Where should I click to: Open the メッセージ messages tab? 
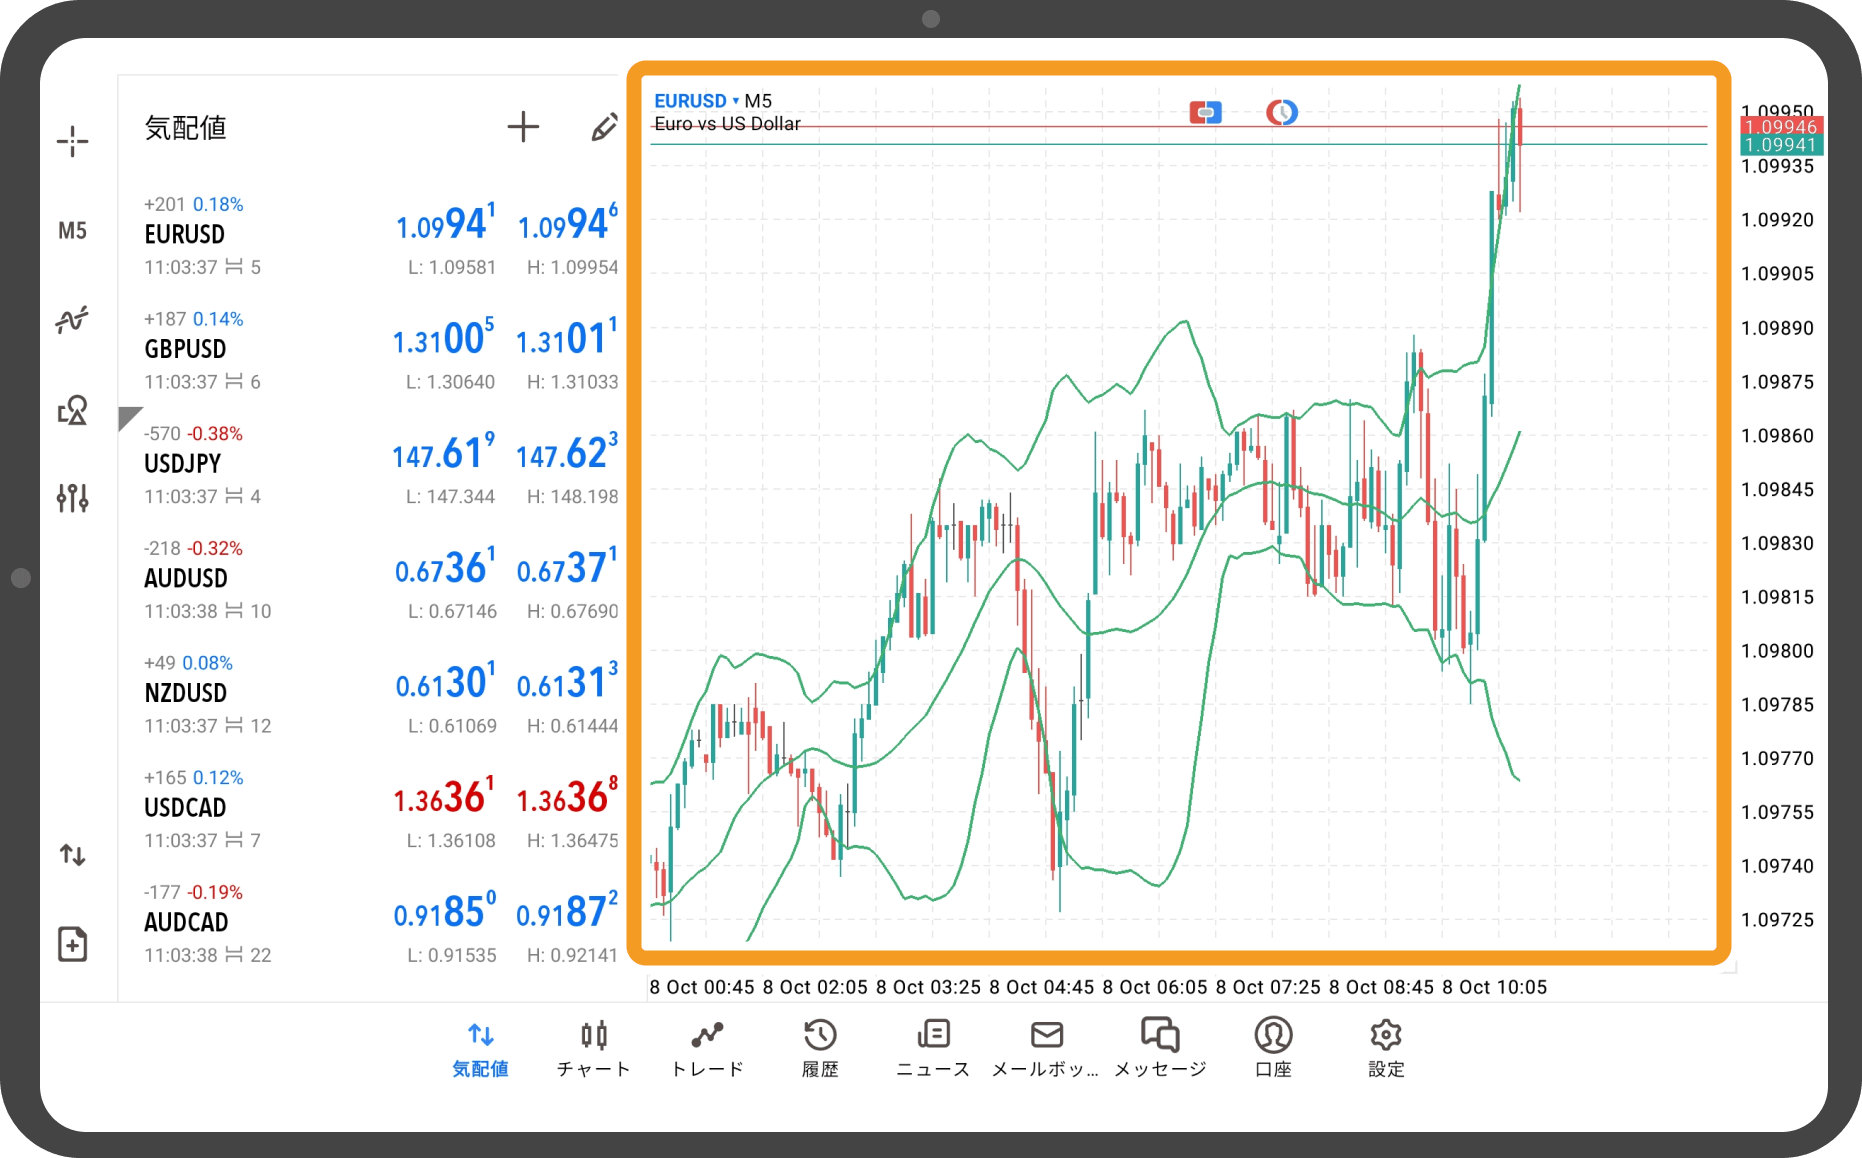coord(1160,1049)
